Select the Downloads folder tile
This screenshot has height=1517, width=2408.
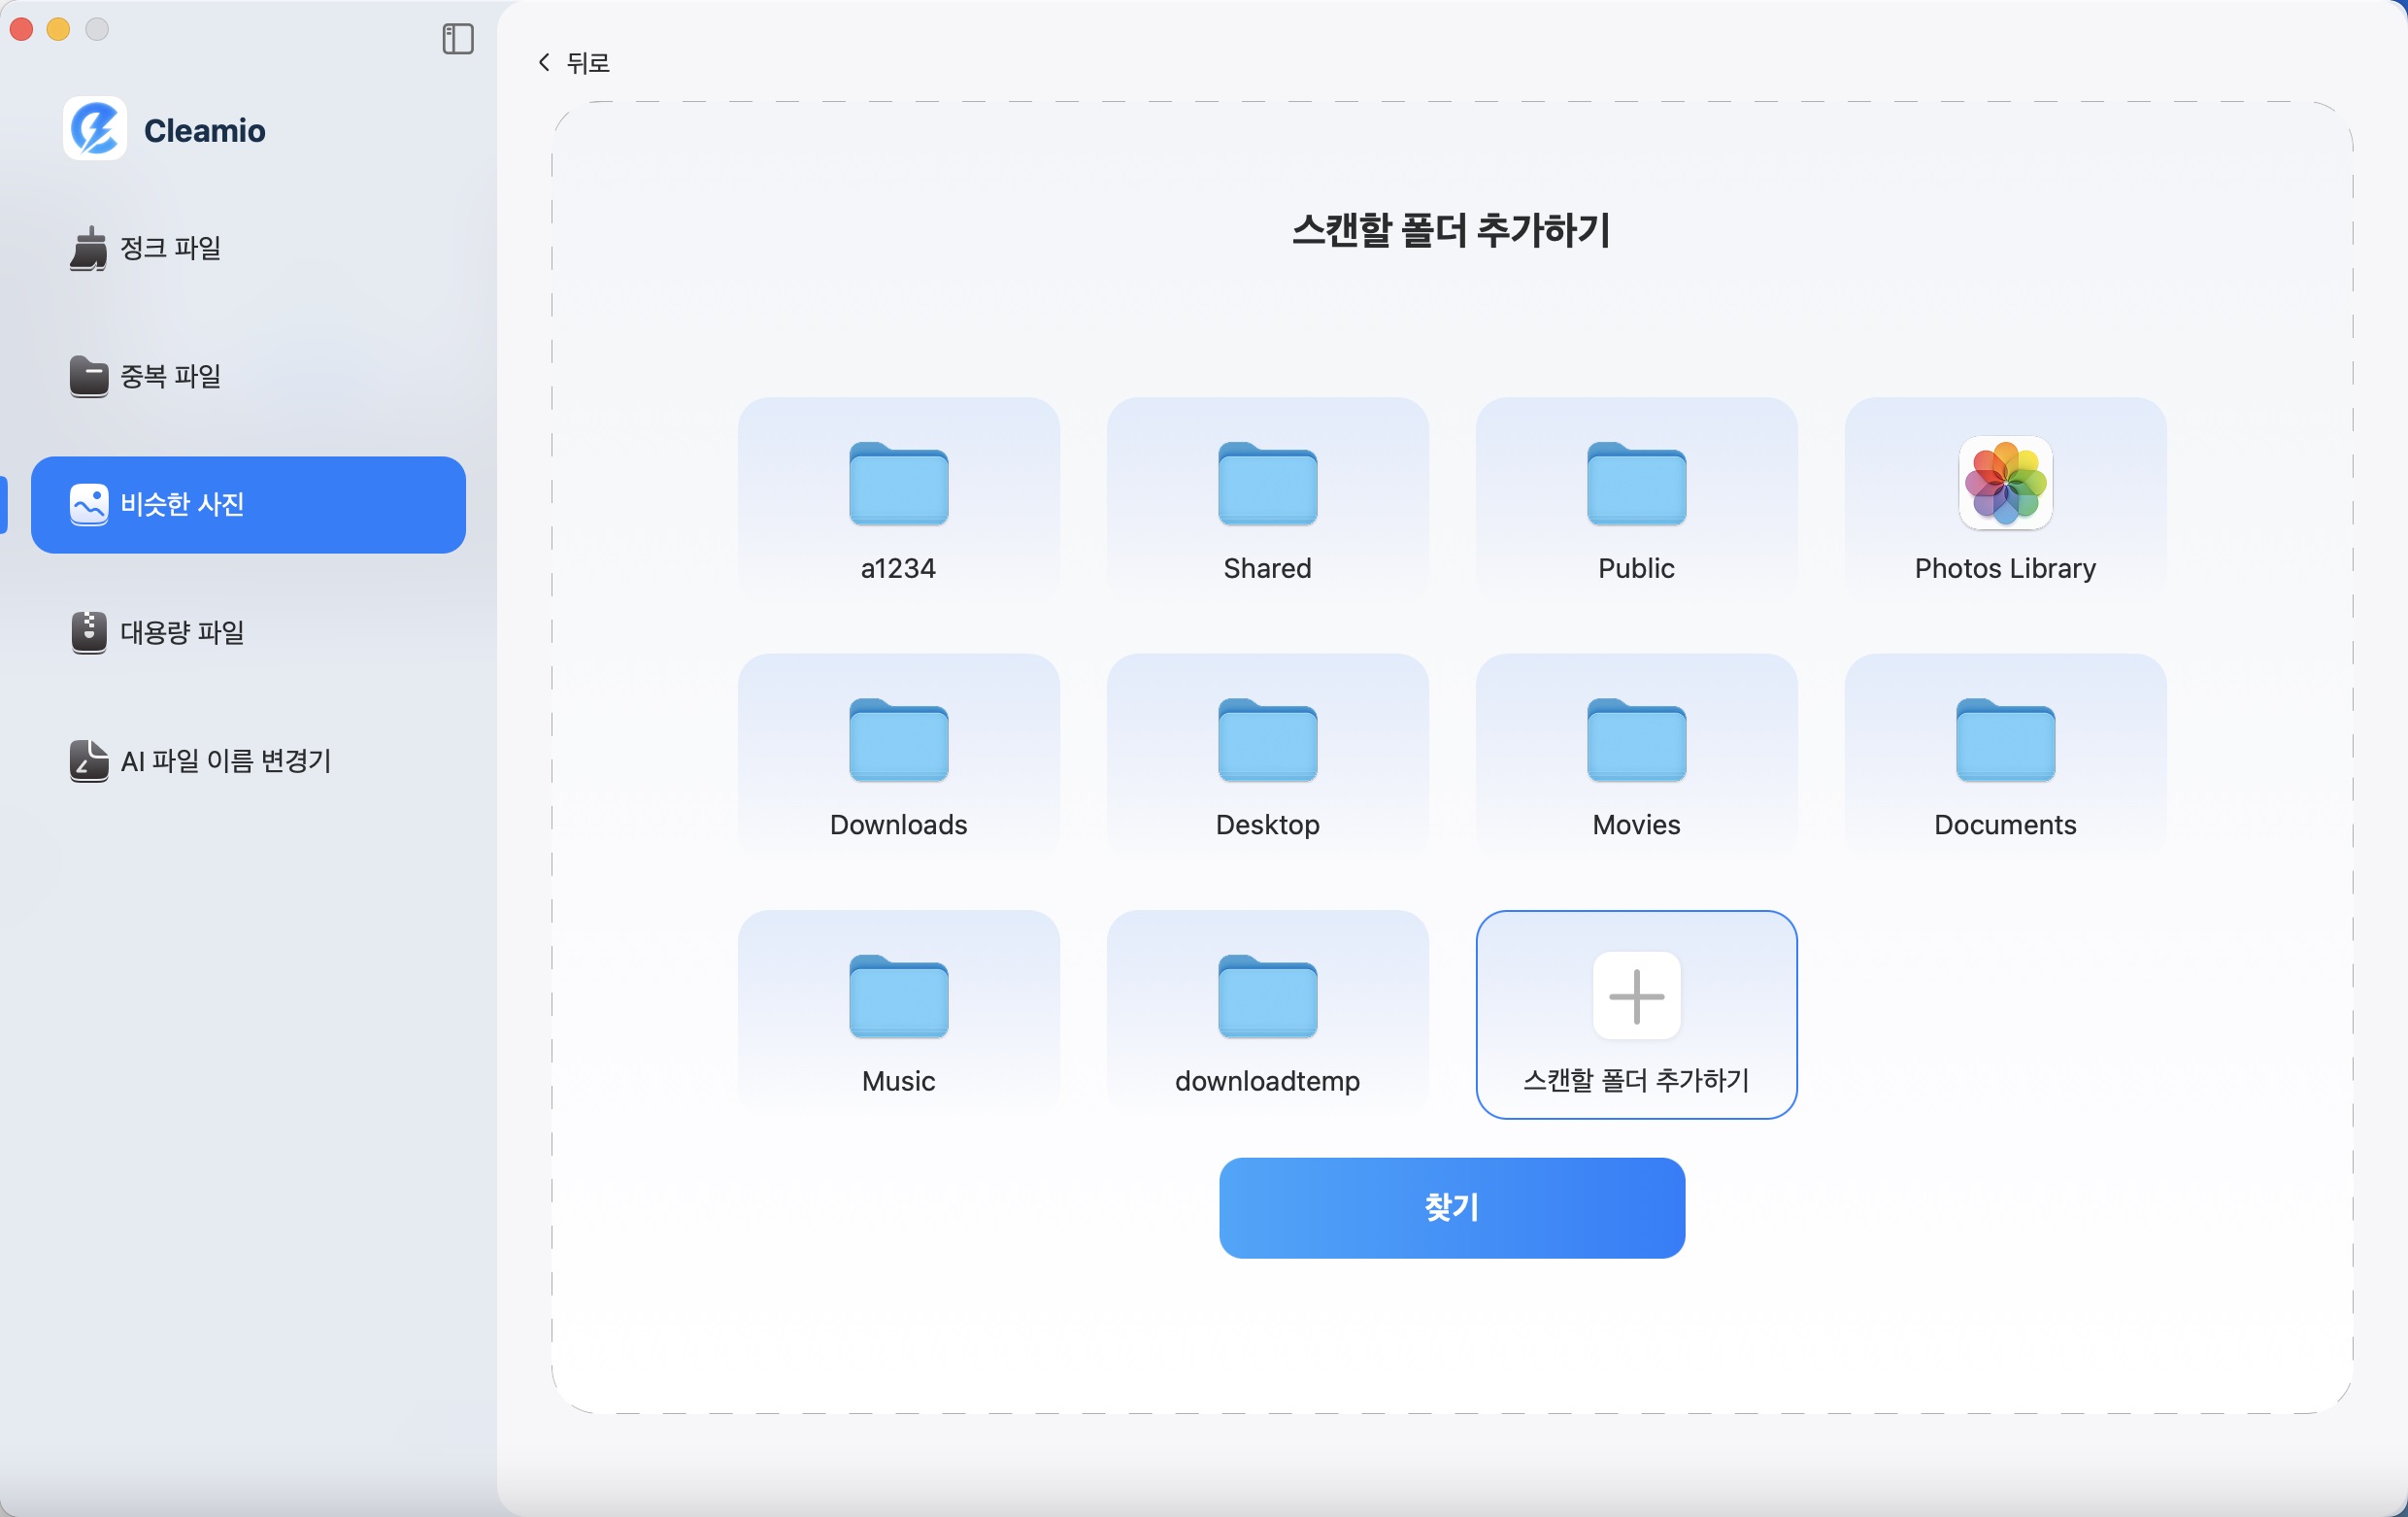(897, 755)
